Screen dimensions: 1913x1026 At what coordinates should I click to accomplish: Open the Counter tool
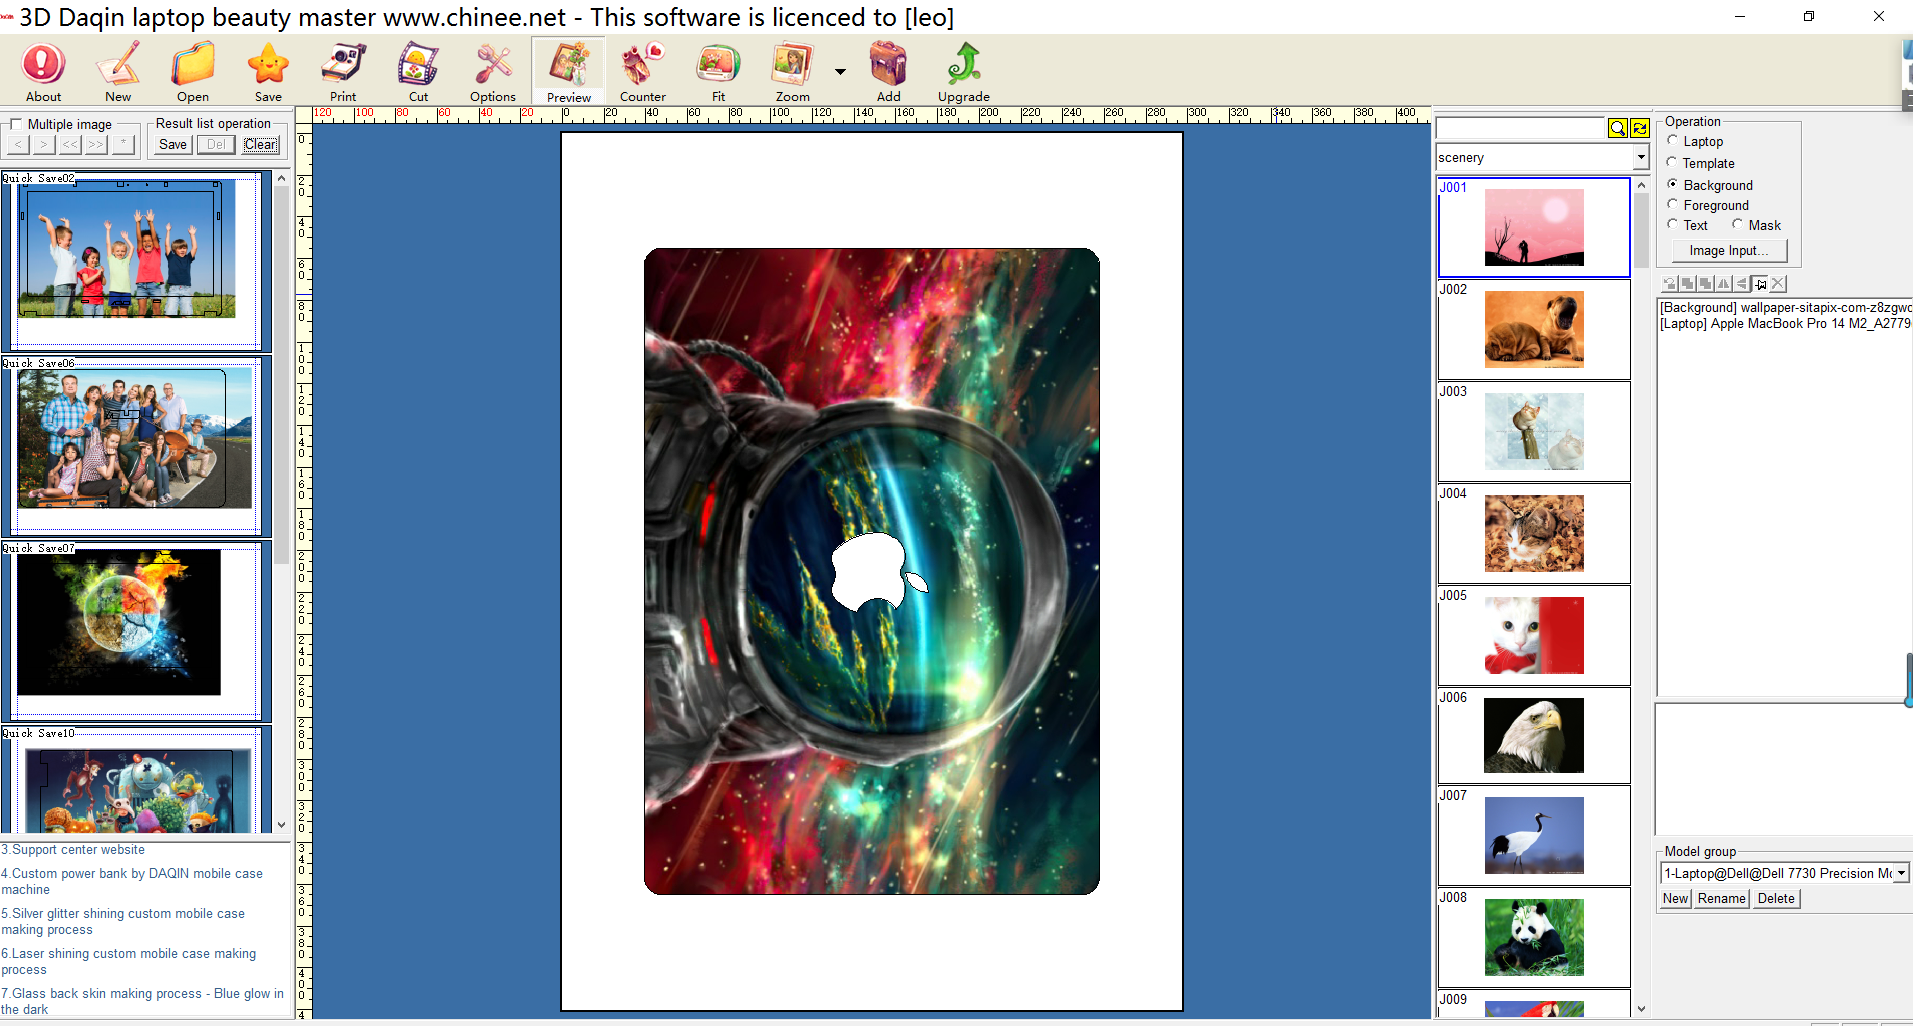(x=643, y=72)
